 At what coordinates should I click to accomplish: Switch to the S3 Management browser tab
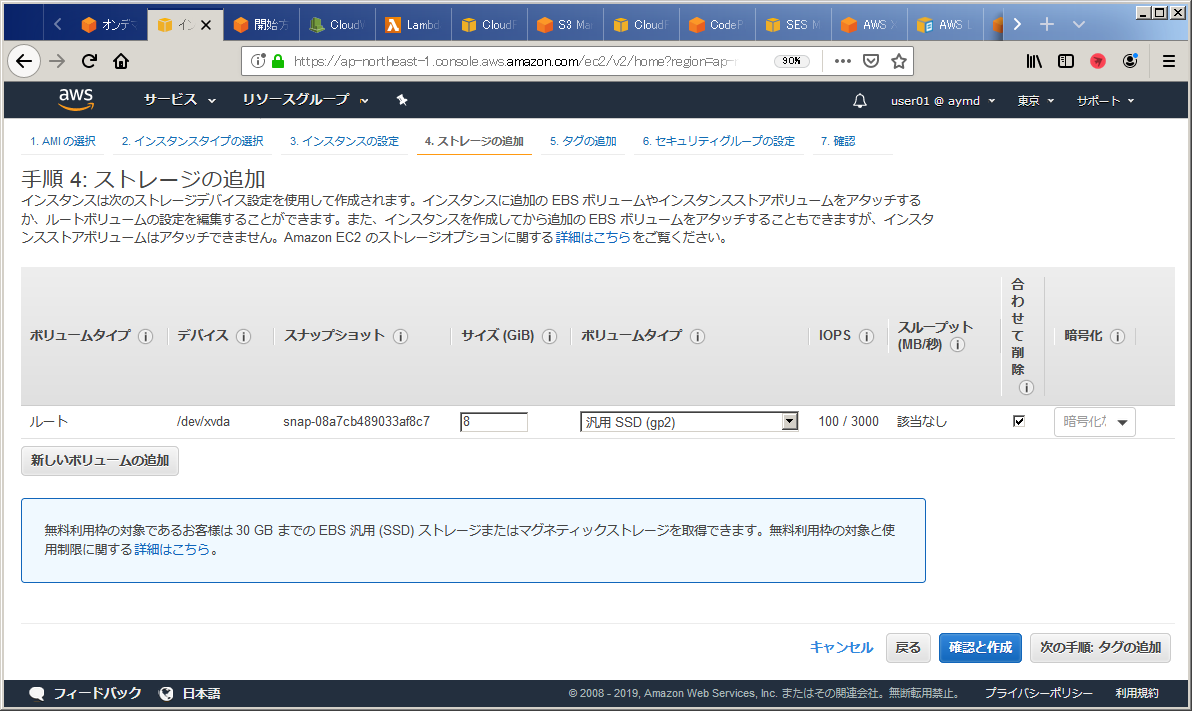[x=566, y=24]
